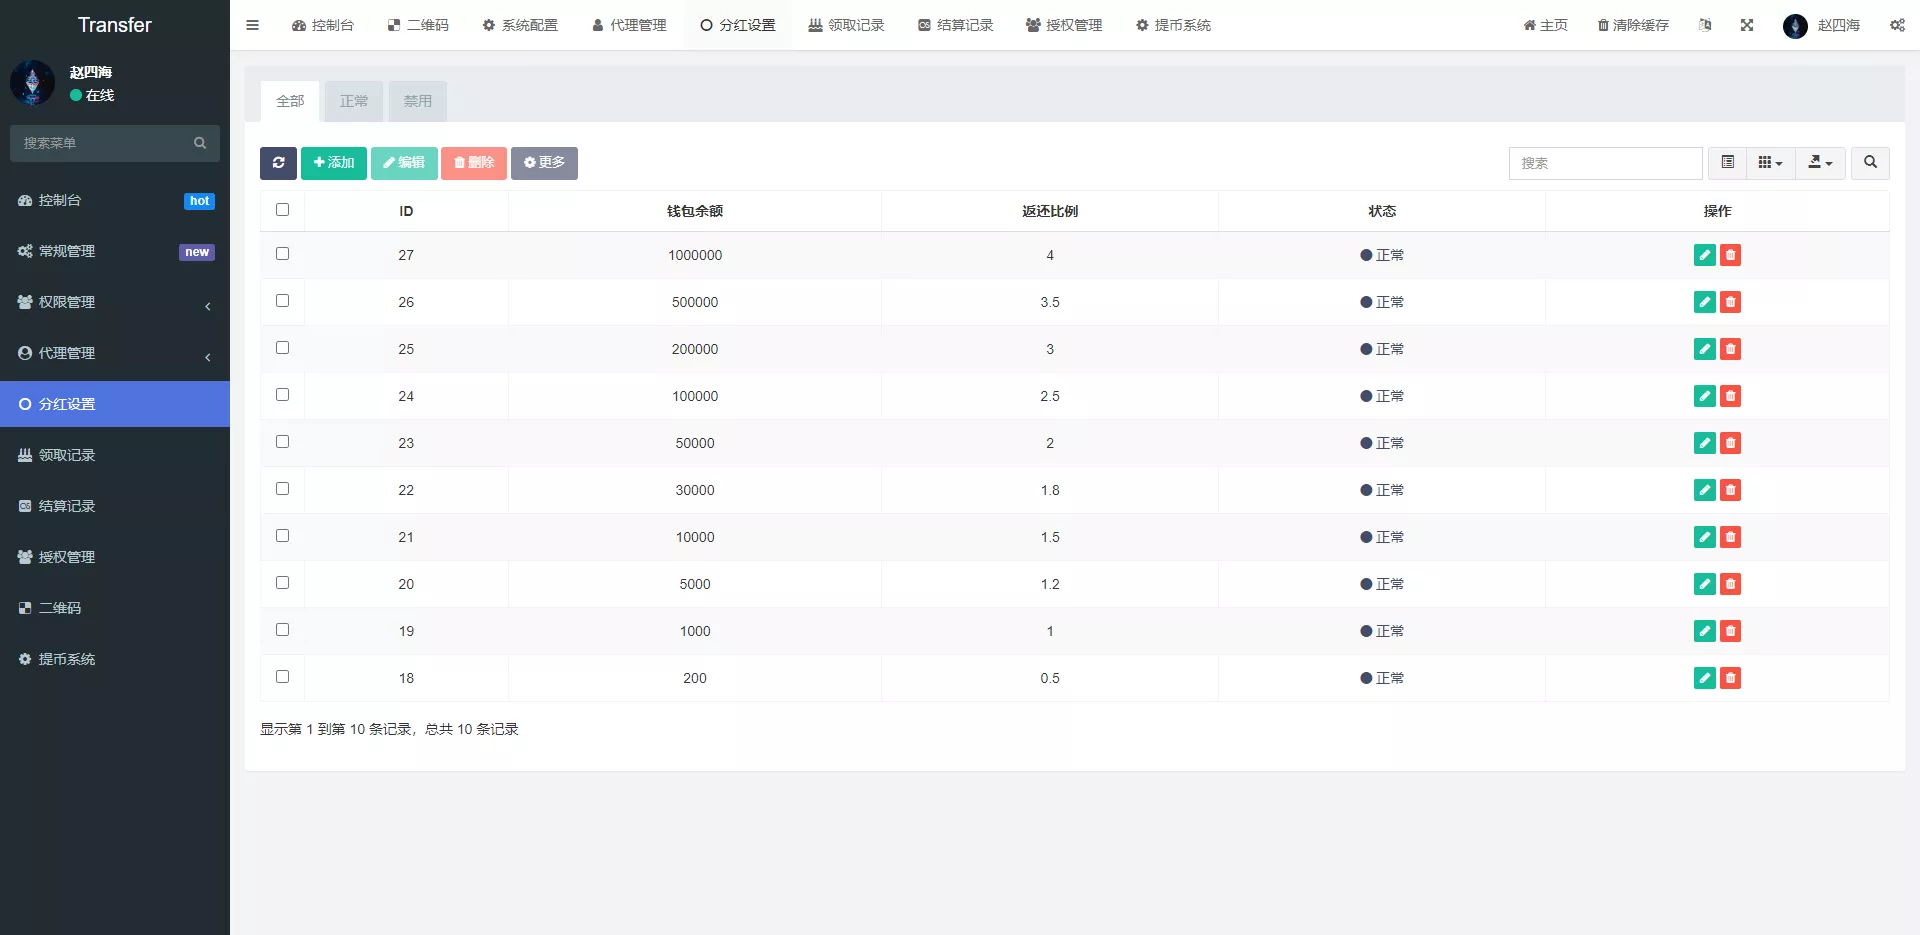Click the 添加 button to add an entry
This screenshot has width=1920, height=935.
(333, 163)
